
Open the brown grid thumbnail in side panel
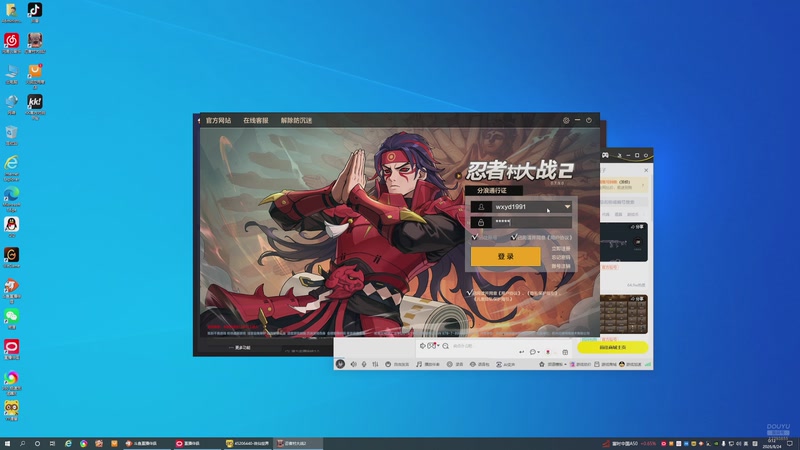coord(623,314)
